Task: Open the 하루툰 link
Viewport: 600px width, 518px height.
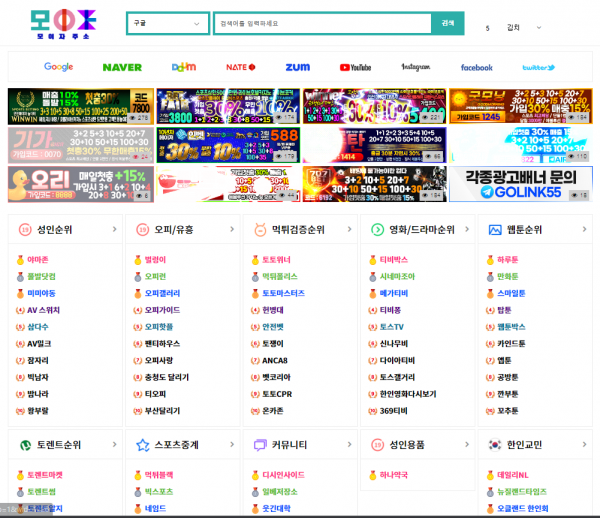Action: (507, 260)
